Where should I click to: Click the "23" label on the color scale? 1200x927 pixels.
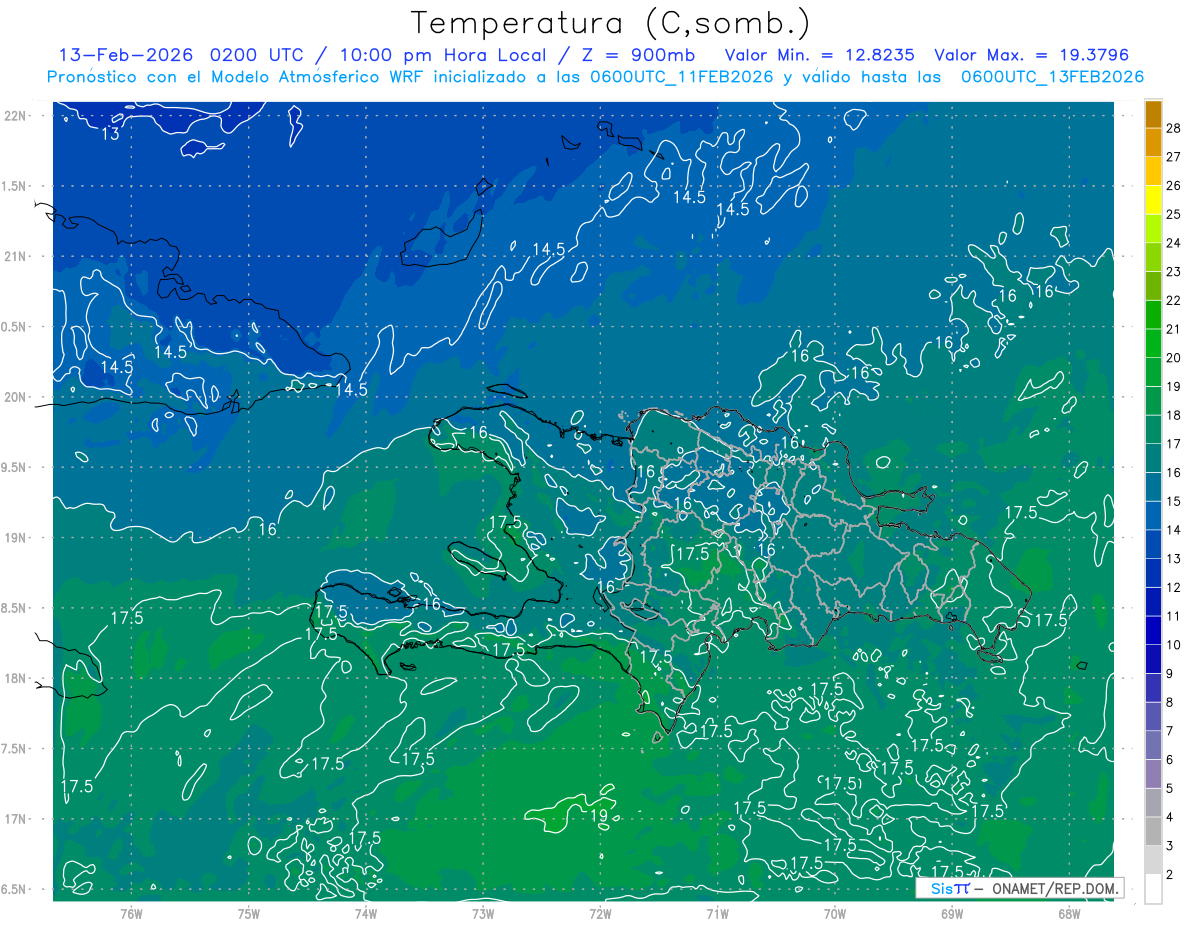pos(1174,272)
